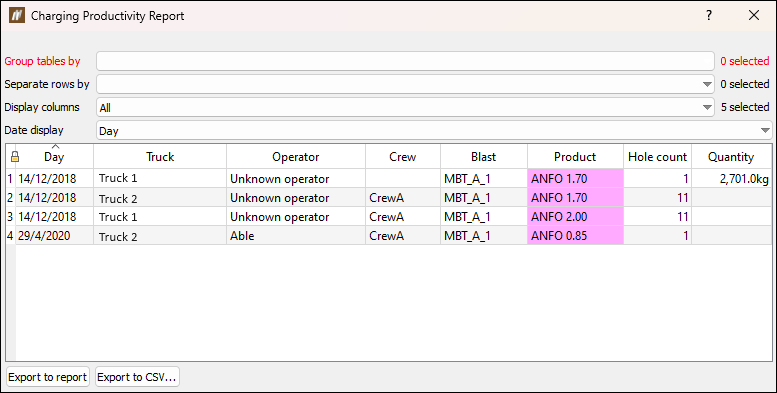Click the Group tables by input field

pos(405,61)
